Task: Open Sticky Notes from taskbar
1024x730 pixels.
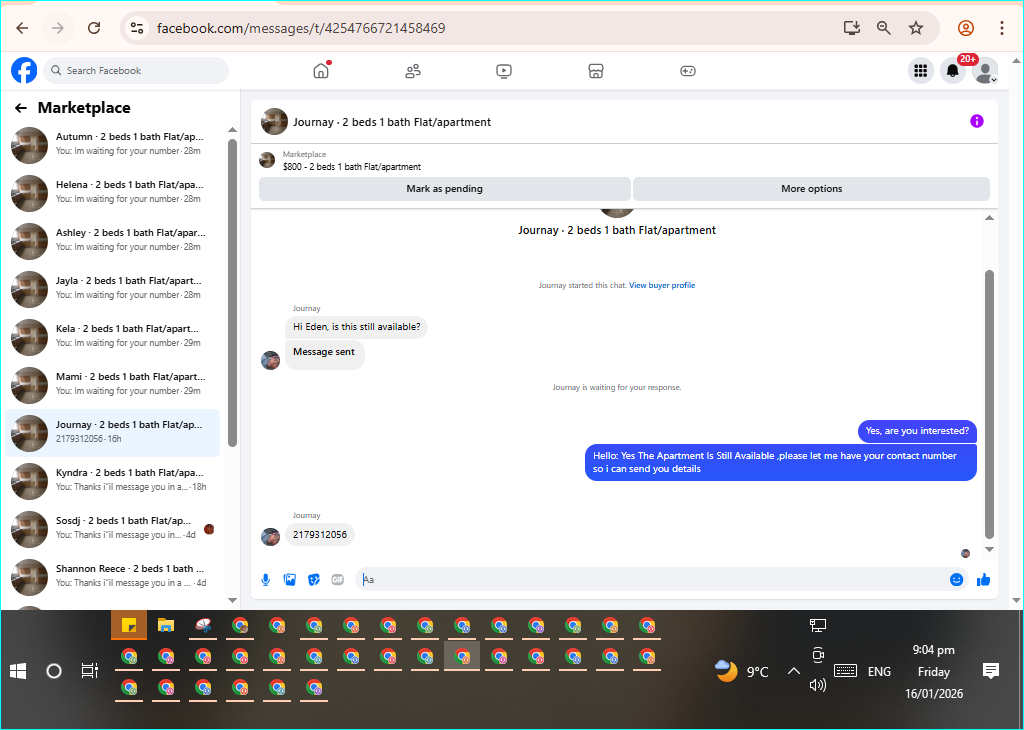Action: pyautogui.click(x=129, y=626)
